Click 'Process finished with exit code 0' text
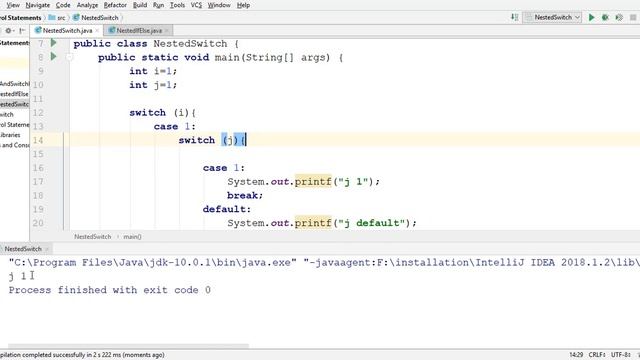Viewport: 640px width, 360px height. point(110,290)
